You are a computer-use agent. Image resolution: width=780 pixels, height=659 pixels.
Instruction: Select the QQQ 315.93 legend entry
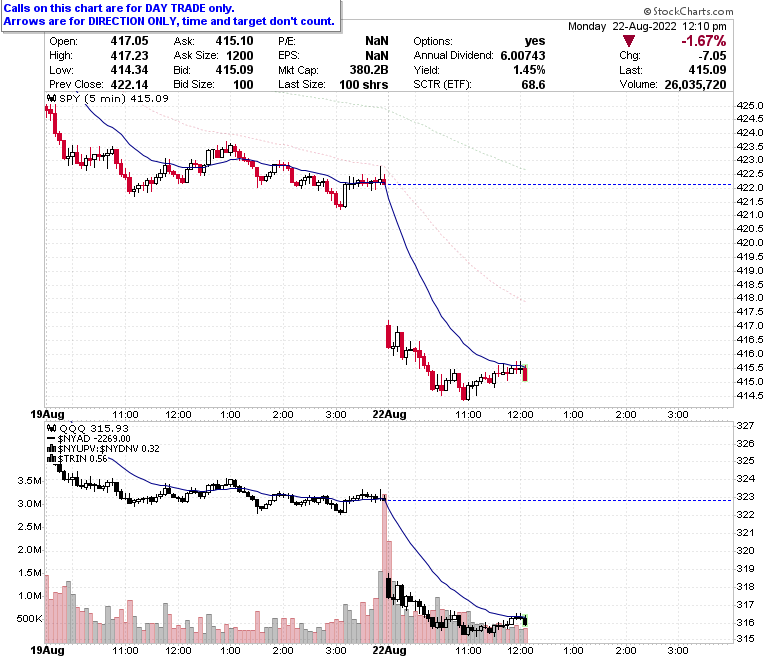(94, 428)
